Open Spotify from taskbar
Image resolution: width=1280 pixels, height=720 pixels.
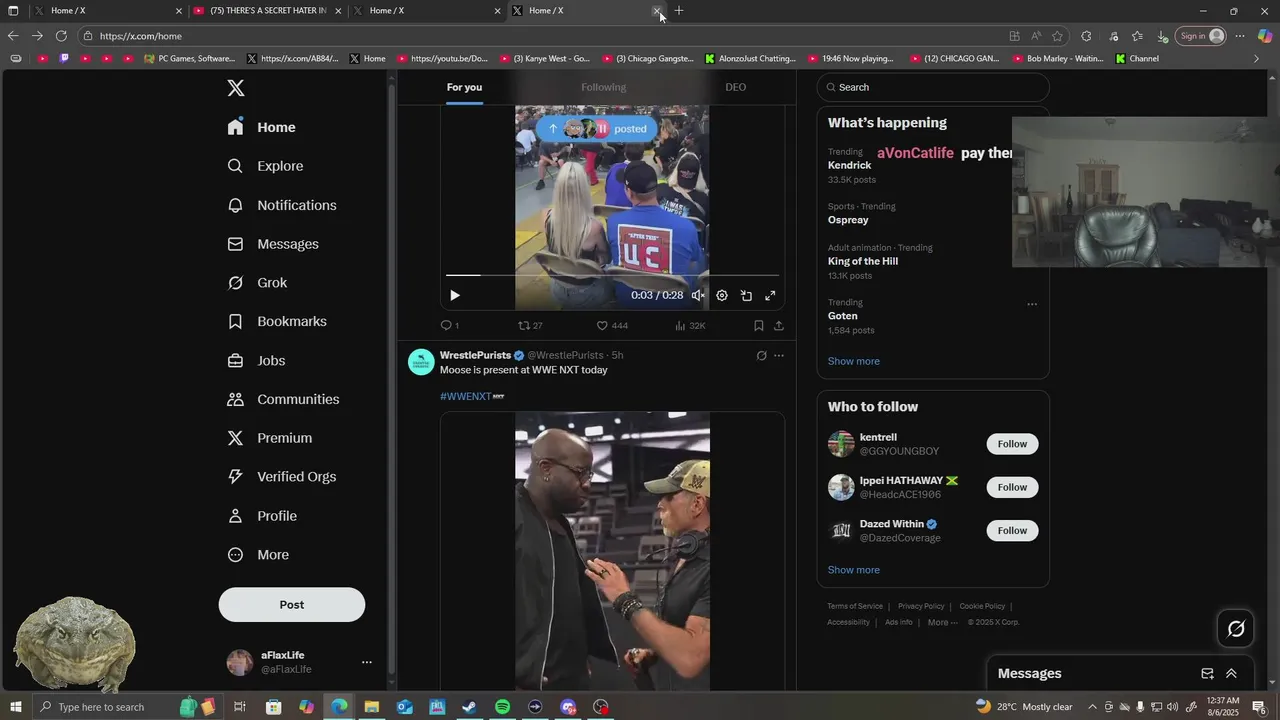click(502, 707)
